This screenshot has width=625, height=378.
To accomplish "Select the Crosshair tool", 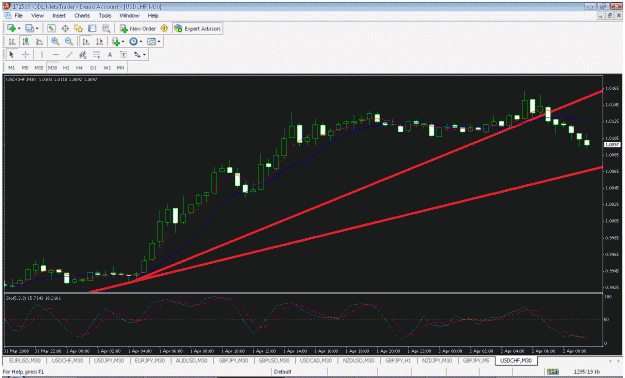I will coord(25,55).
